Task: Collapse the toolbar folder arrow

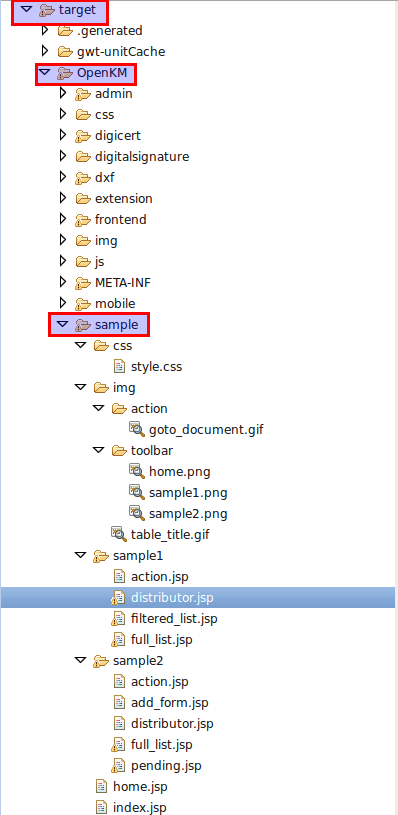Action: pos(99,450)
